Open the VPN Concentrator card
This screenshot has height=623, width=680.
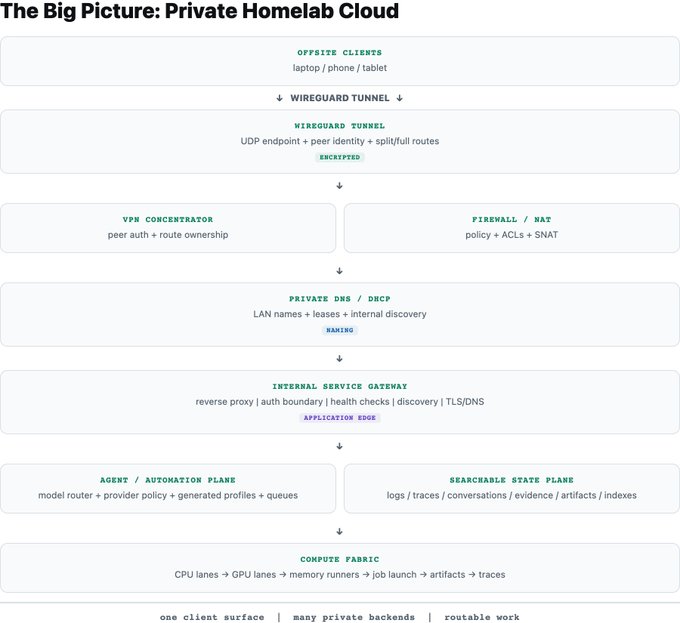point(168,228)
